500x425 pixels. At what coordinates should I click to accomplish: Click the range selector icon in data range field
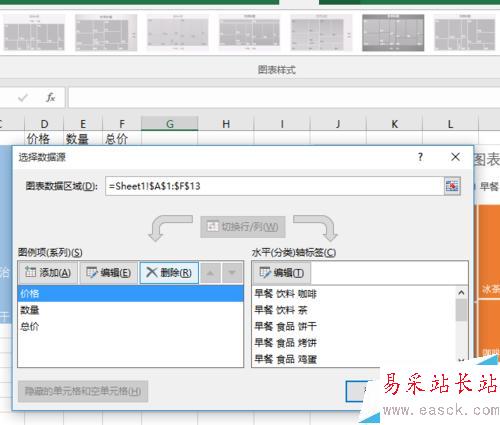[x=452, y=186]
